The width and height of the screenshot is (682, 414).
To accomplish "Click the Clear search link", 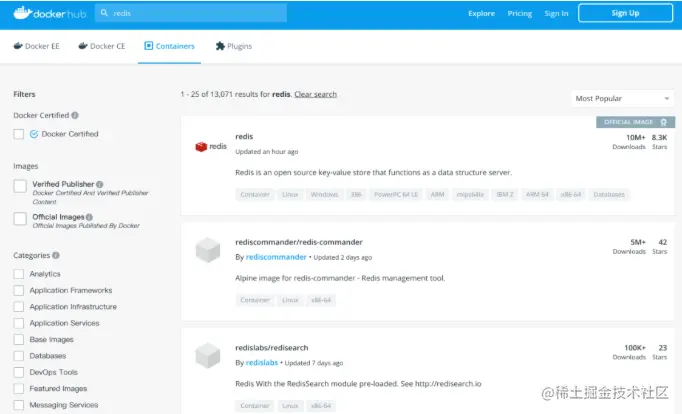I will click(315, 94).
